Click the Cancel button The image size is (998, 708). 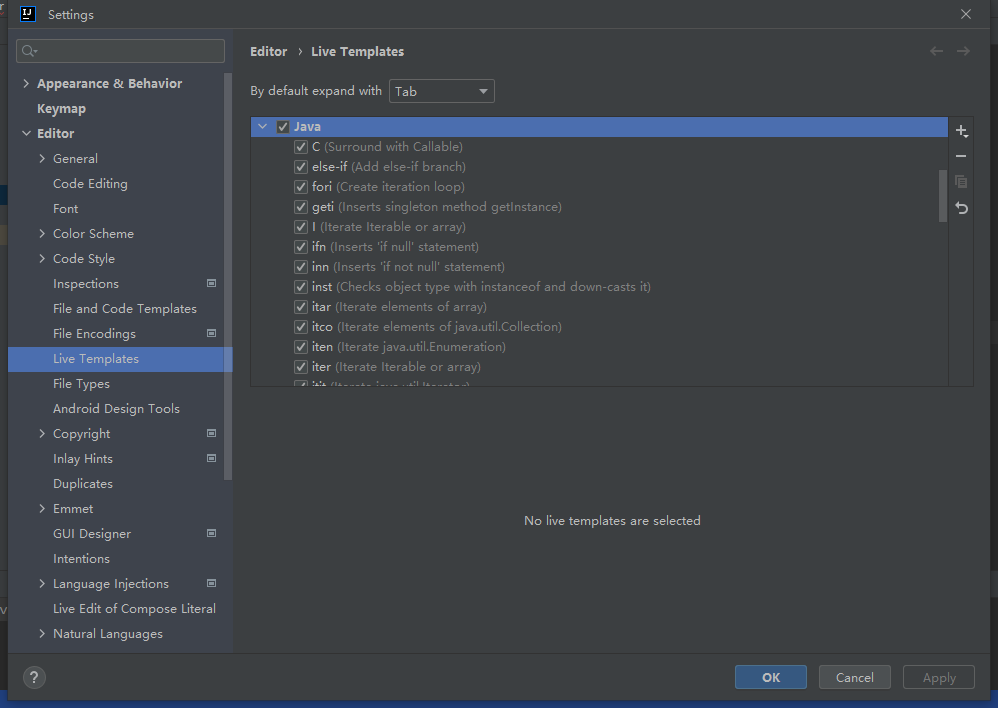855,677
